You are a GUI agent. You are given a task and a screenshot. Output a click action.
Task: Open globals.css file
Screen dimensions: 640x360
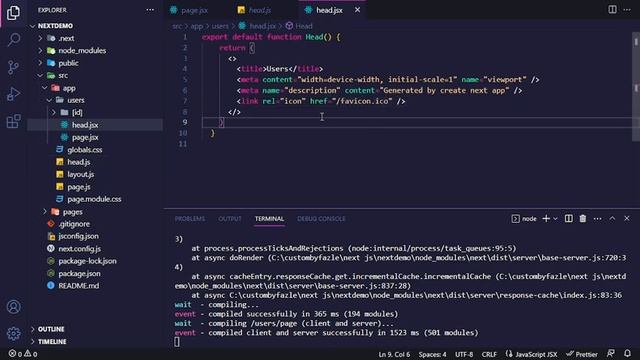coord(84,150)
